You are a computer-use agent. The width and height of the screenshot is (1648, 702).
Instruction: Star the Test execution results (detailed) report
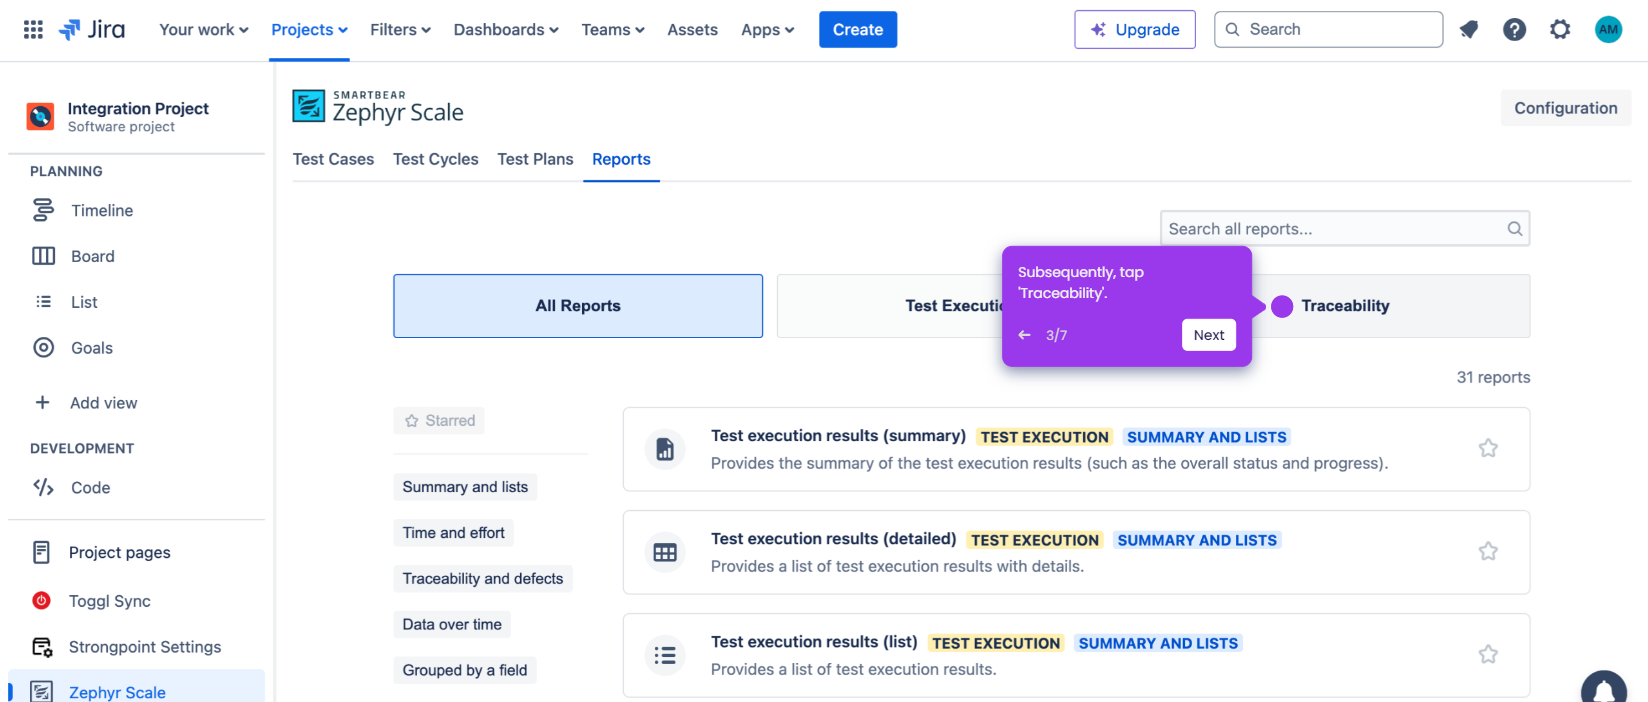pos(1488,551)
